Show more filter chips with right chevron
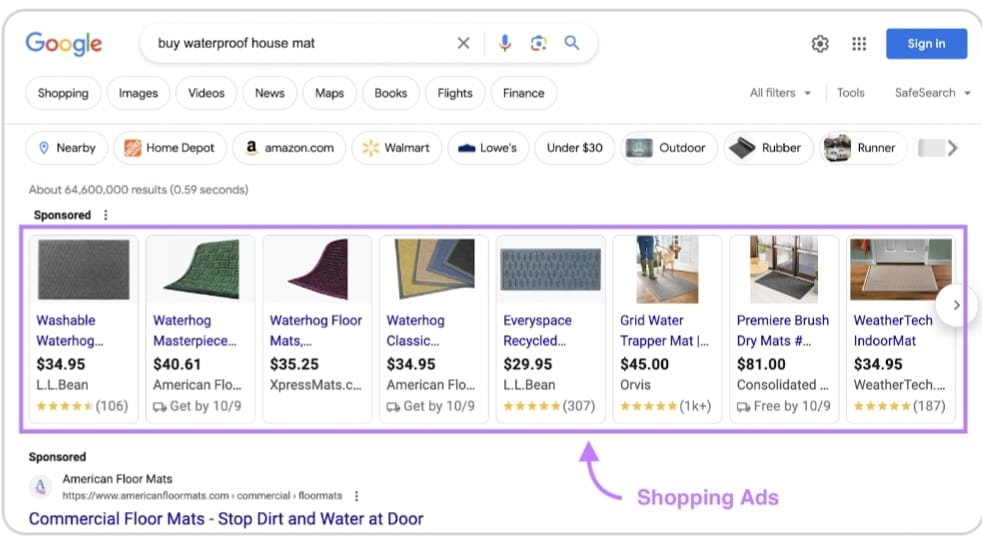 (953, 148)
